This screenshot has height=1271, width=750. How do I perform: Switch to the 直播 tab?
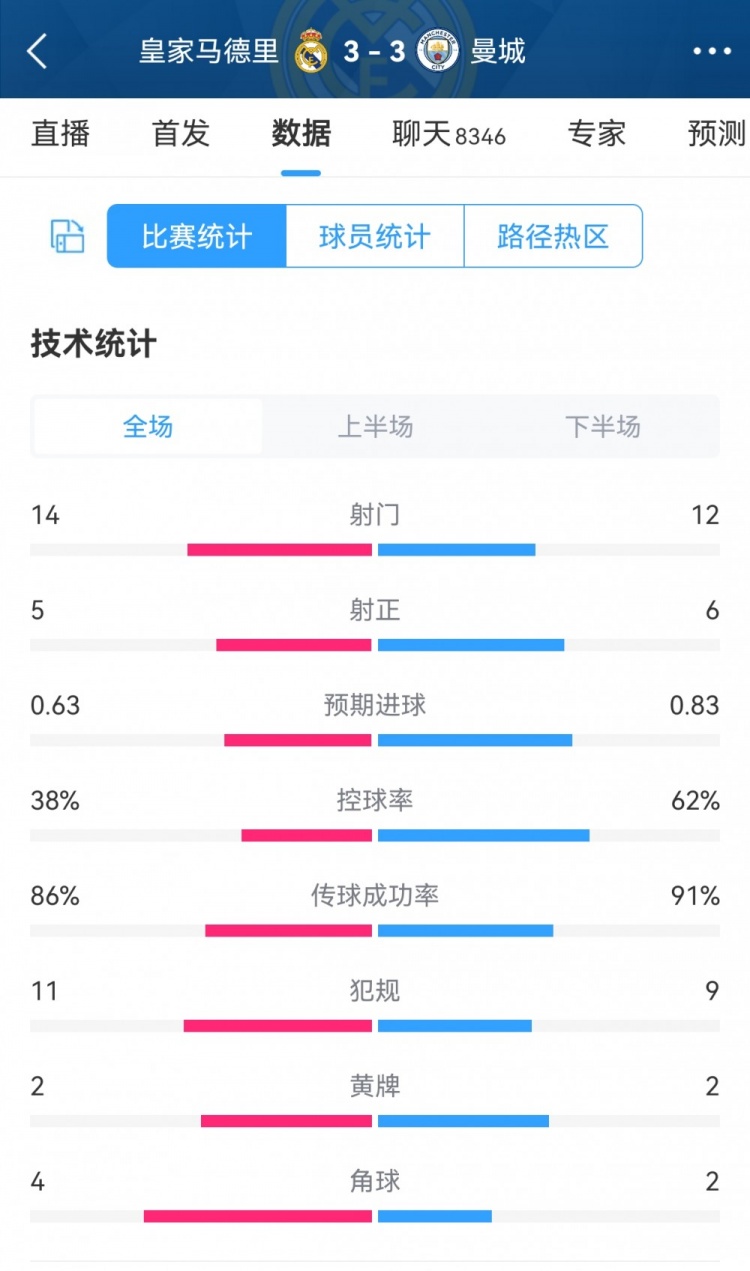coord(60,133)
